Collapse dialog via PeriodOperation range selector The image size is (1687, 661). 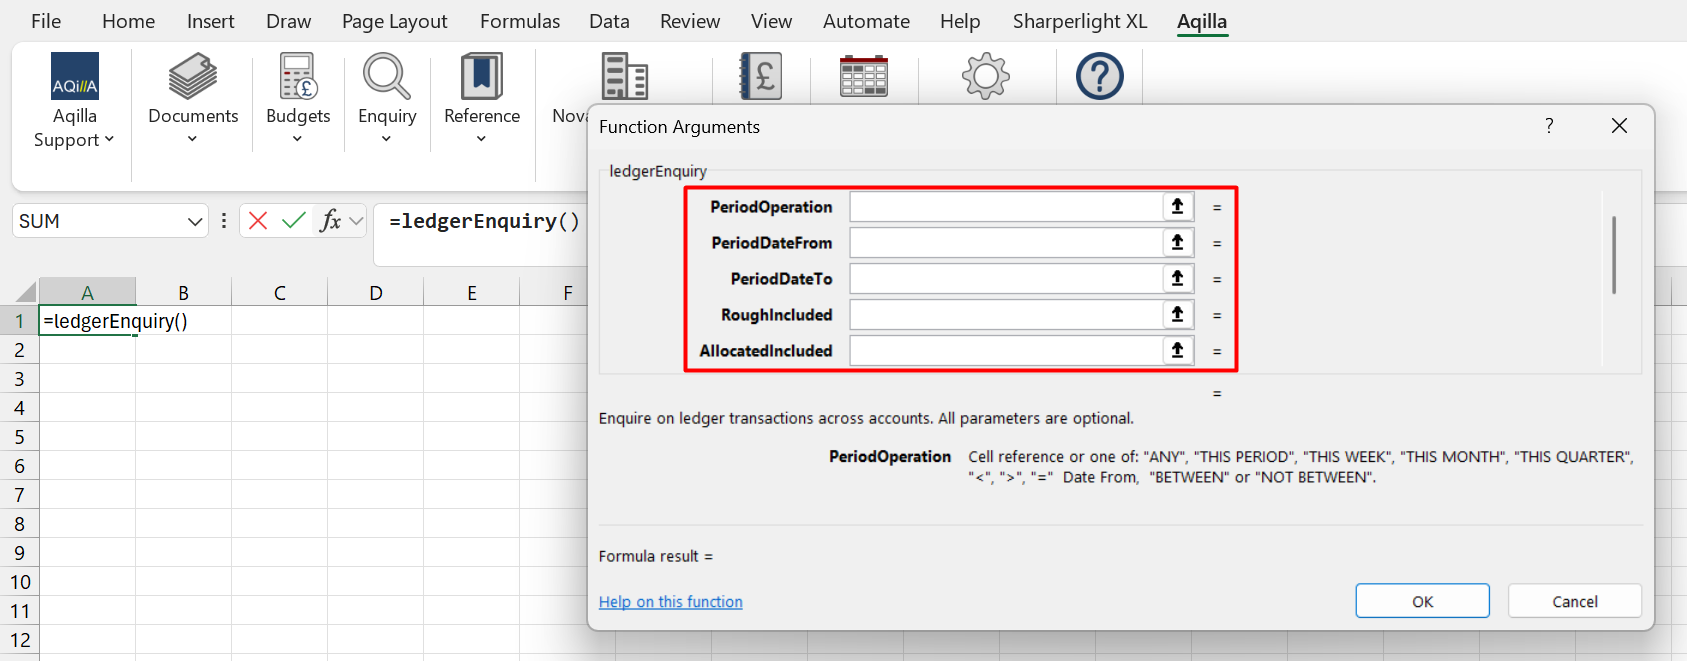[1178, 207]
